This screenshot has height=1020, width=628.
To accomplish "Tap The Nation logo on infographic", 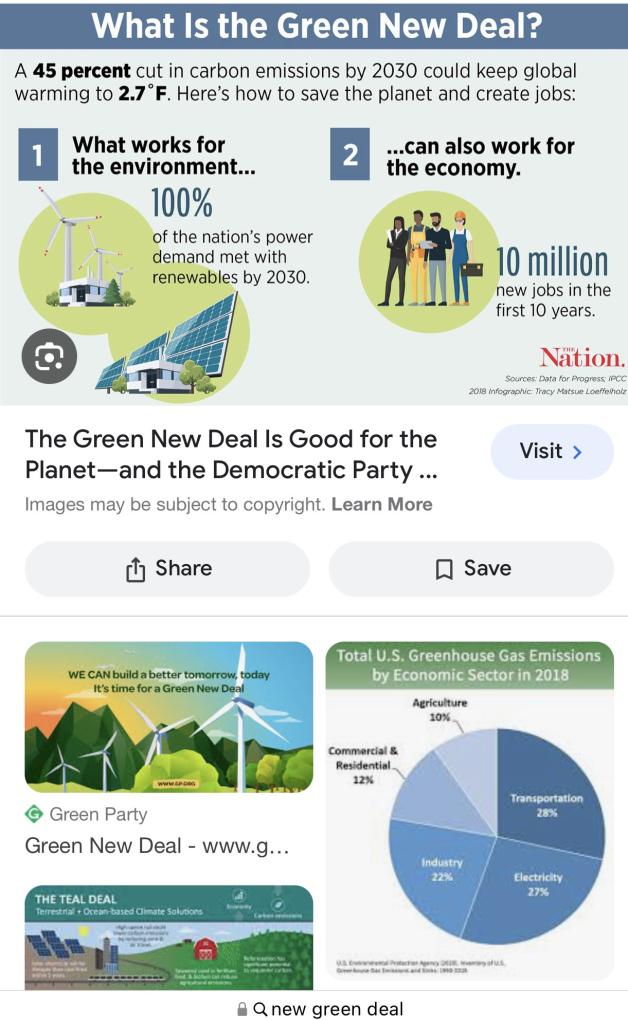I will click(x=582, y=357).
